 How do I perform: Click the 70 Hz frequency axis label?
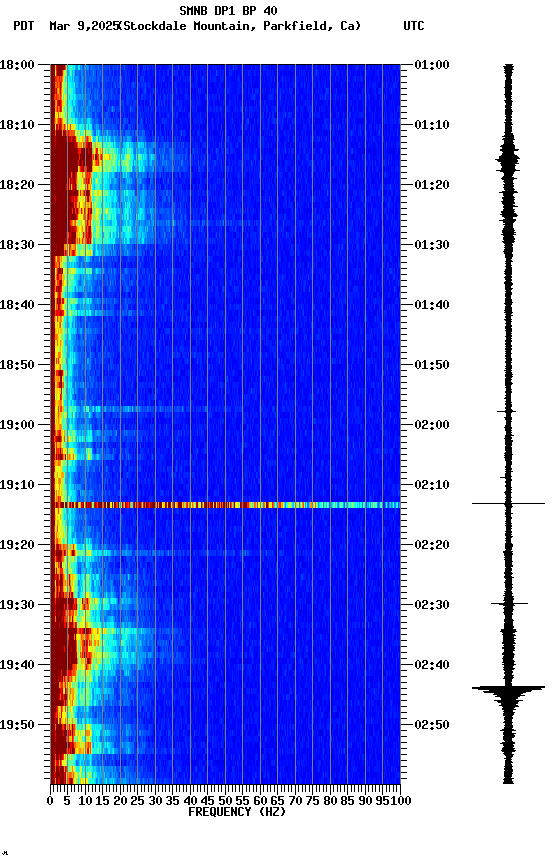click(295, 801)
